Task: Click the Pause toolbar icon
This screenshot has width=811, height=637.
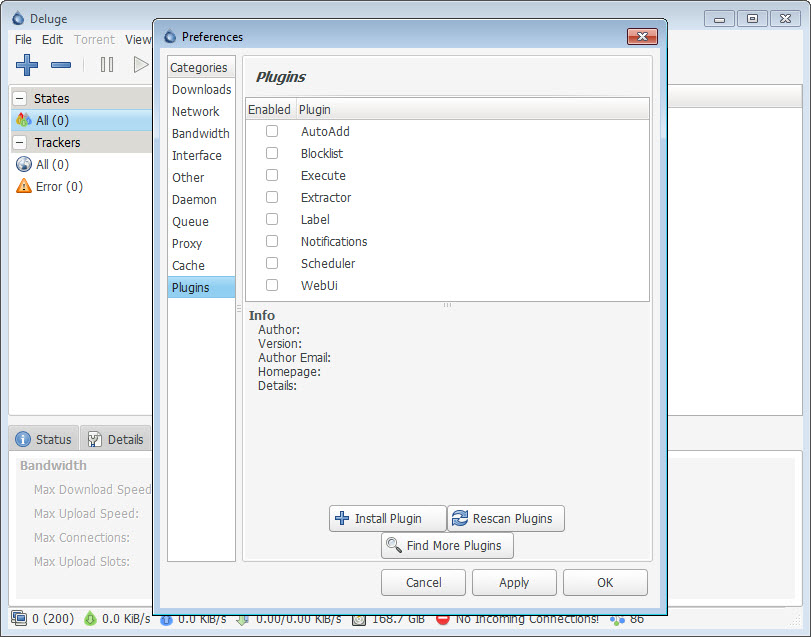Action: (x=107, y=65)
